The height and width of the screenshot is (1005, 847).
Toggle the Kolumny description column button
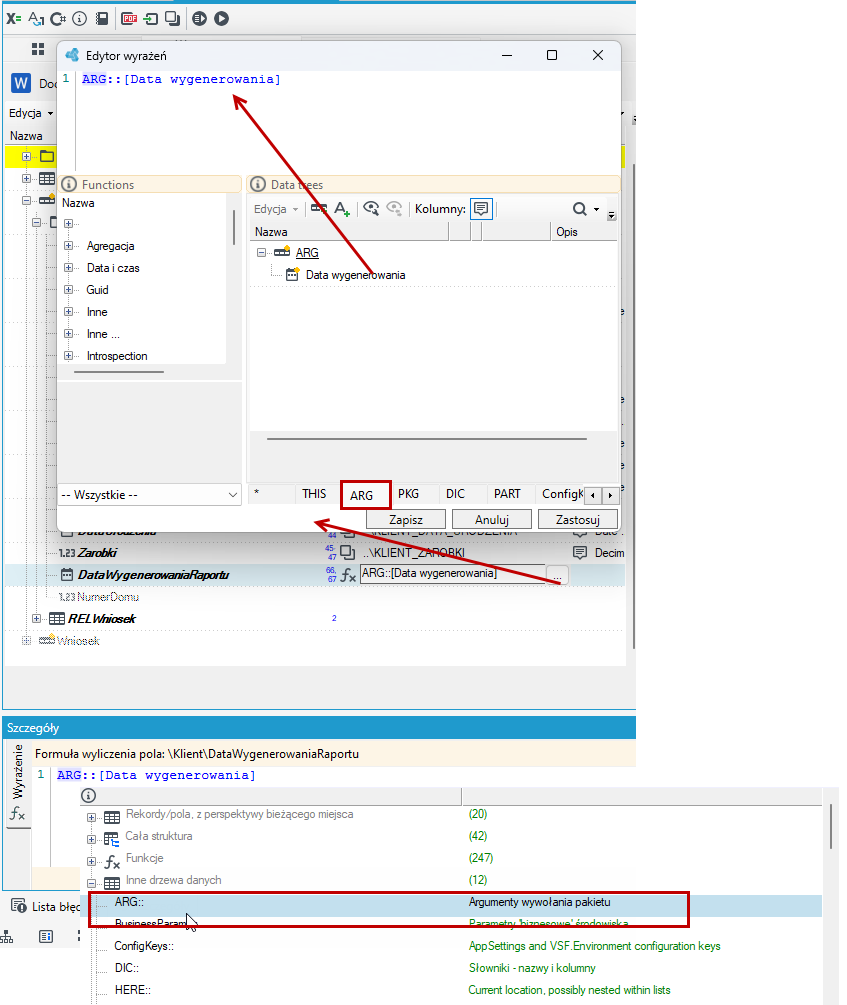[481, 209]
